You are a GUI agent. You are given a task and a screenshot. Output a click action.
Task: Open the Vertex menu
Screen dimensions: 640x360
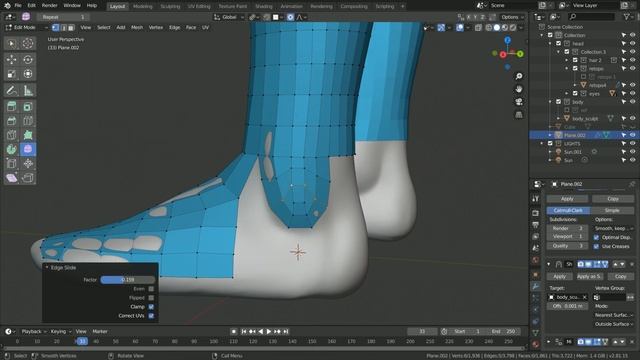click(156, 27)
